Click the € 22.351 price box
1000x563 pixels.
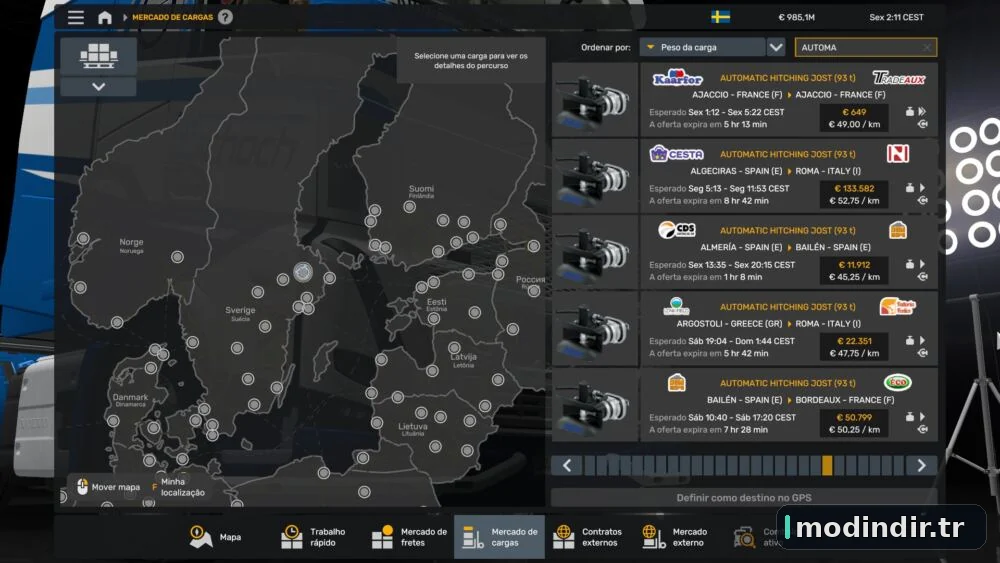coord(854,347)
